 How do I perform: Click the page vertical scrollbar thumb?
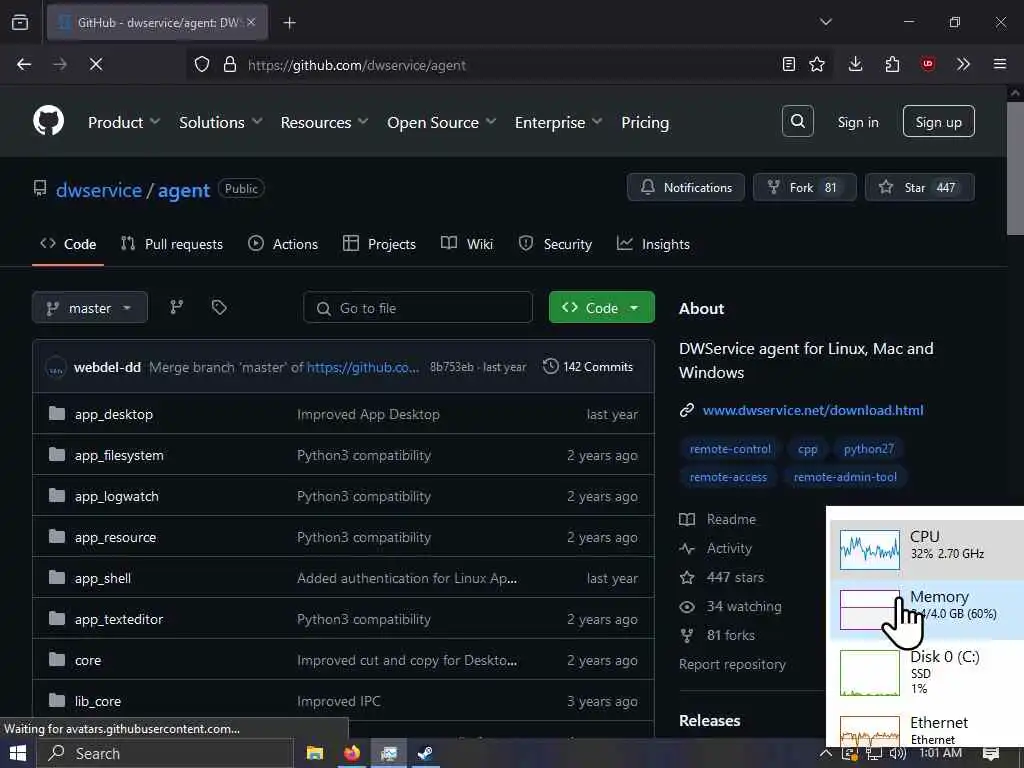pyautogui.click(x=1015, y=167)
